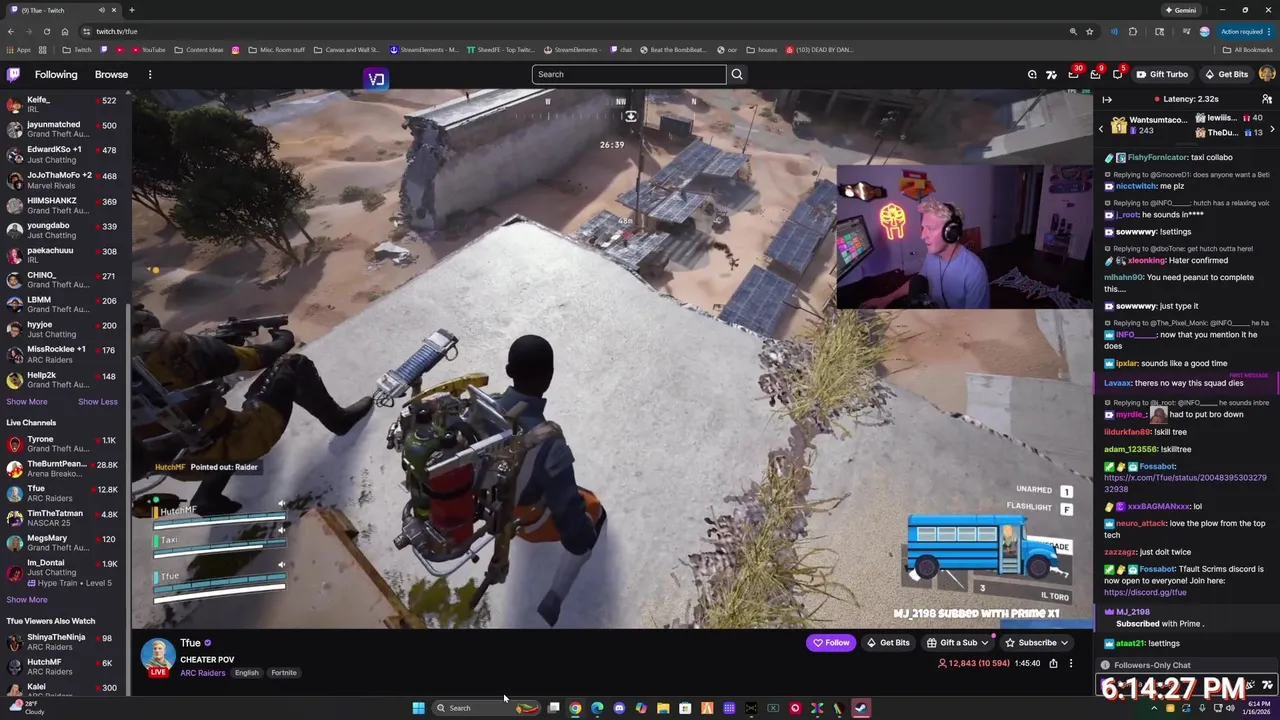Open JoJoThaMoFo channel in sidebar
Viewport: 1280px width, 720px height.
(62, 180)
